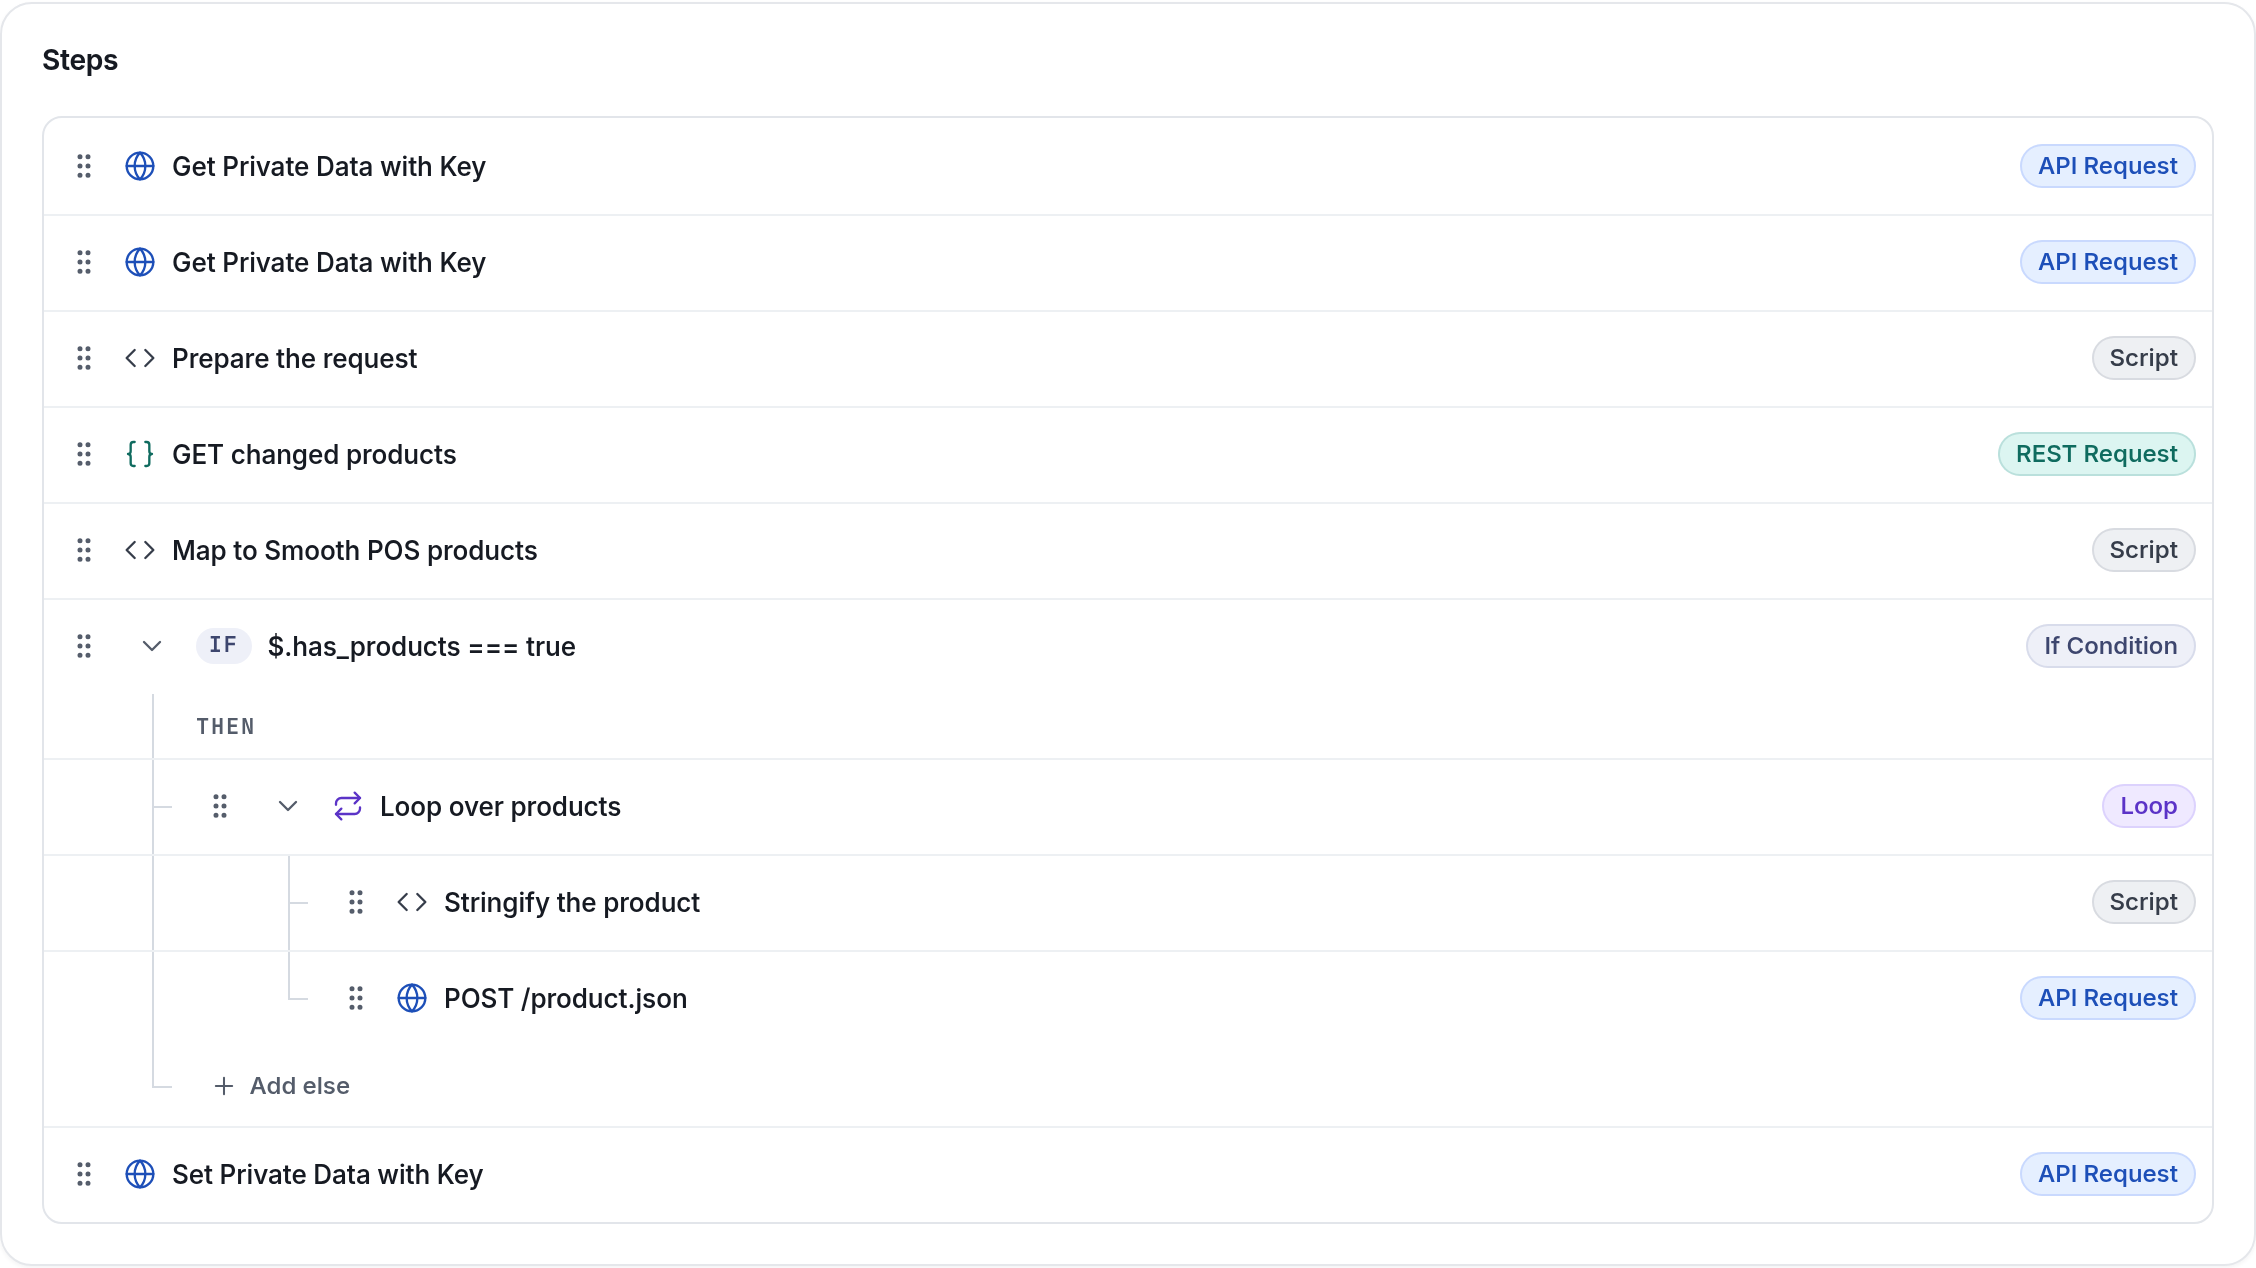Click the API Request tag on the first step

[2107, 166]
